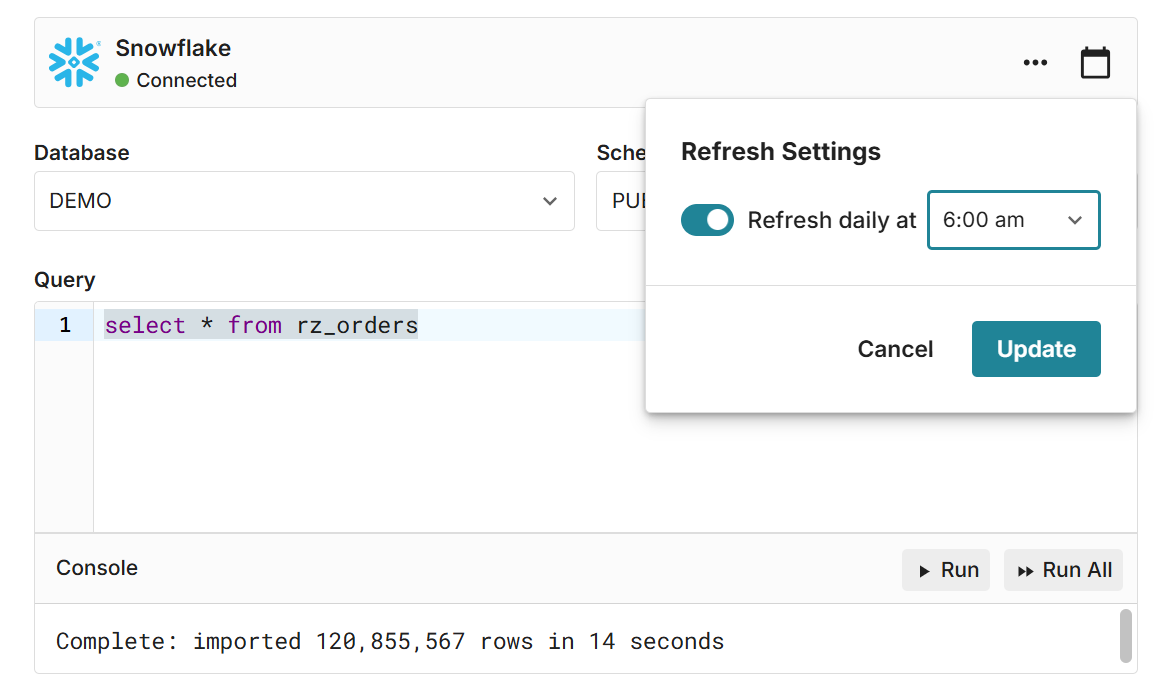Open the partially hidden Schema dropdown
This screenshot has width=1173, height=684.
620,201
